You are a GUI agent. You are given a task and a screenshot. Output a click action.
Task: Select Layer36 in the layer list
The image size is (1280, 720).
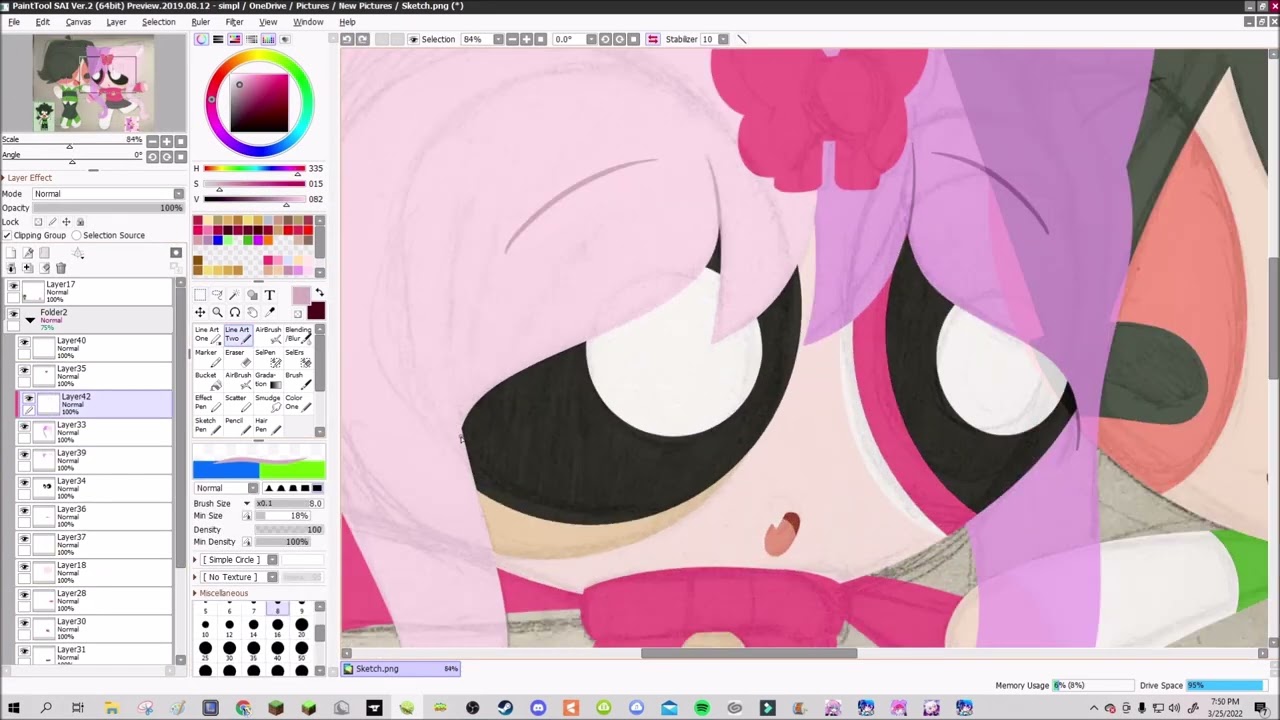(x=95, y=516)
